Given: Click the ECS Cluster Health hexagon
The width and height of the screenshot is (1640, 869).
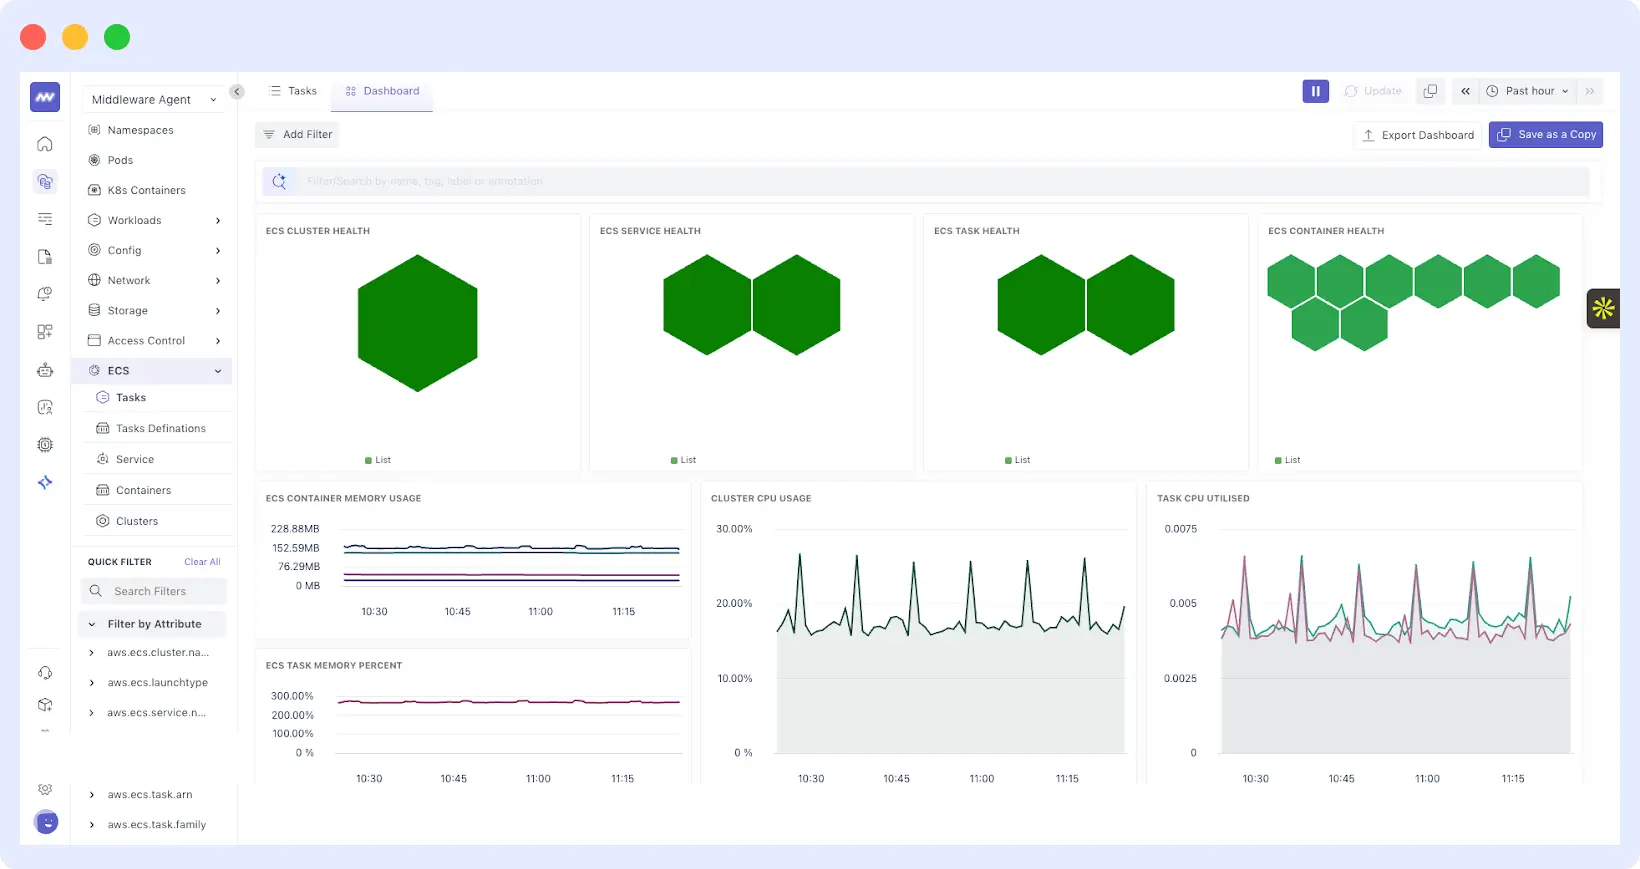Looking at the screenshot, I should click(x=417, y=323).
